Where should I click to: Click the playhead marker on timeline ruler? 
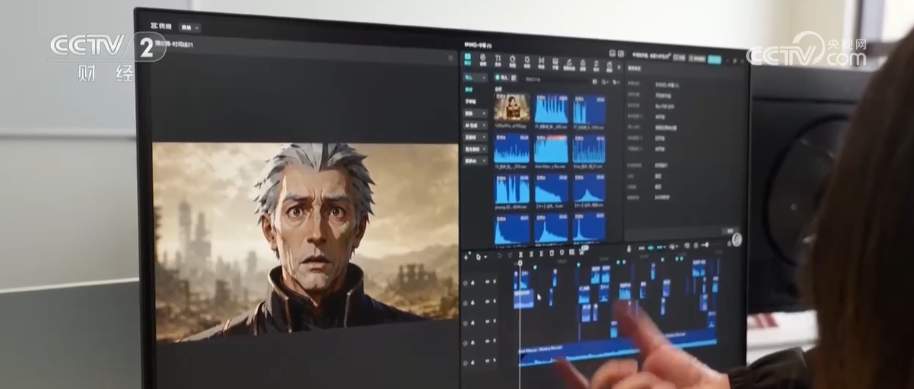point(519,263)
